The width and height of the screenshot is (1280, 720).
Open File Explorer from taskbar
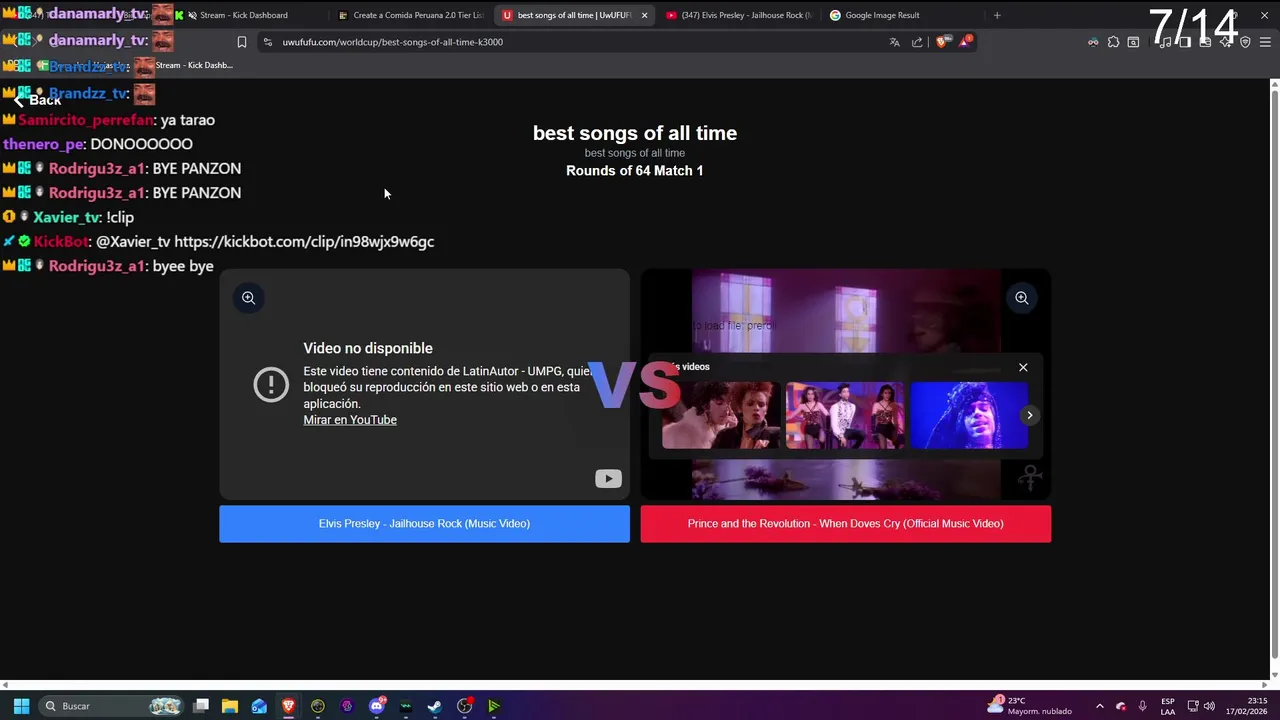pyautogui.click(x=230, y=706)
